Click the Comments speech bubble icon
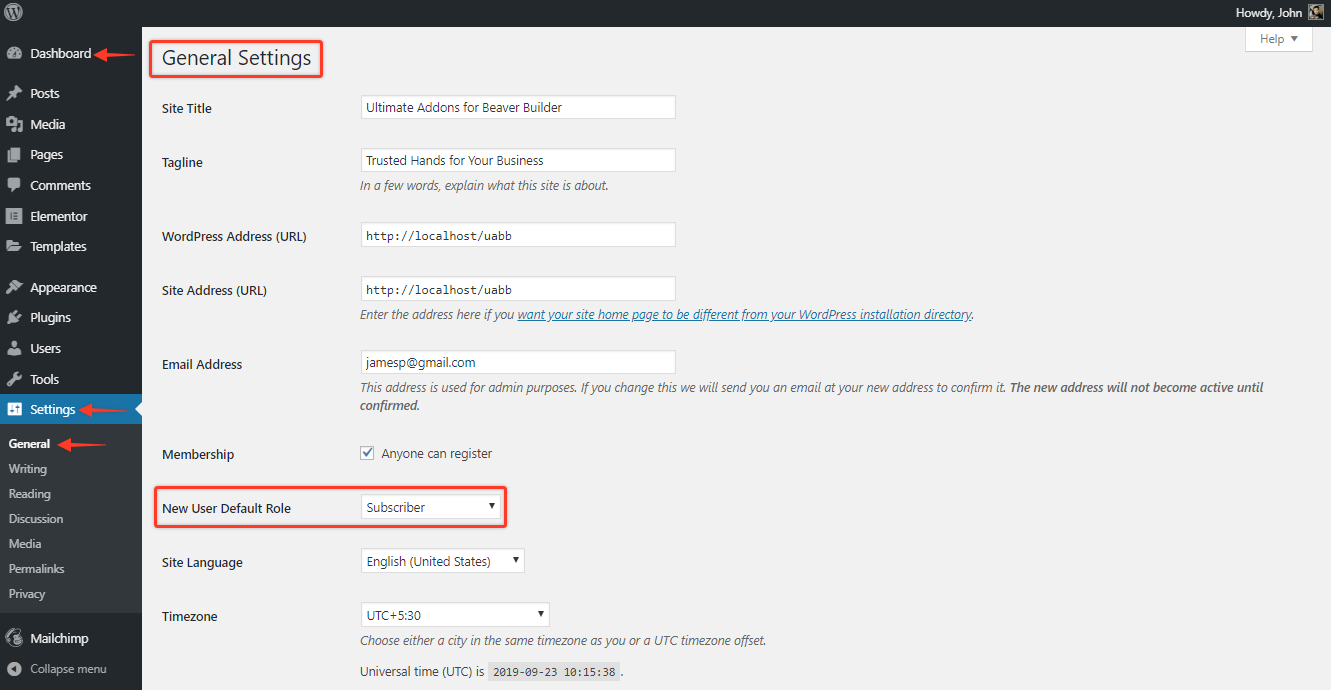This screenshot has width=1331, height=690. point(14,185)
